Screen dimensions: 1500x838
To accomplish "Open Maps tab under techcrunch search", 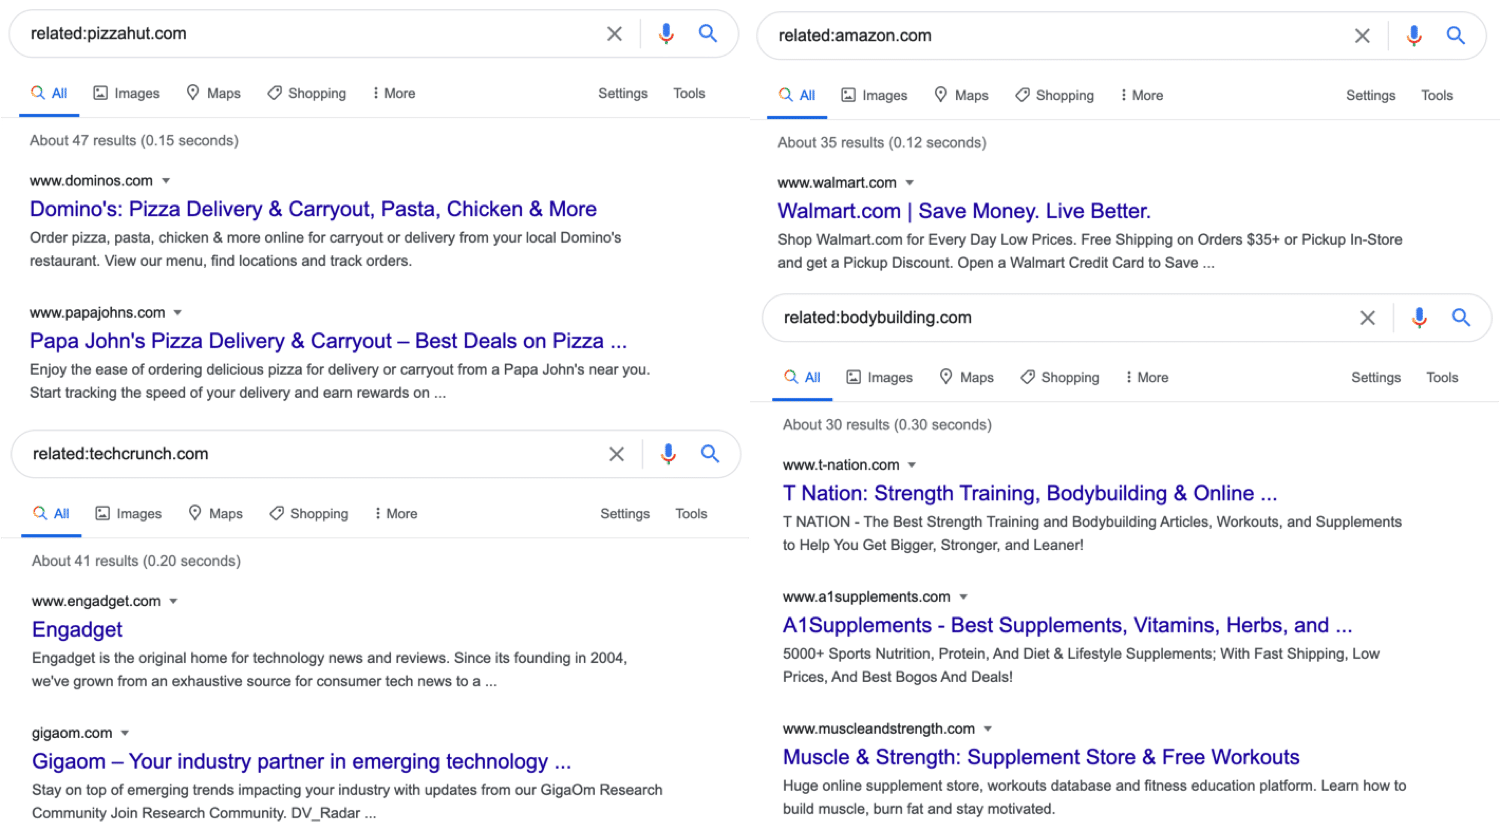I will click(215, 513).
